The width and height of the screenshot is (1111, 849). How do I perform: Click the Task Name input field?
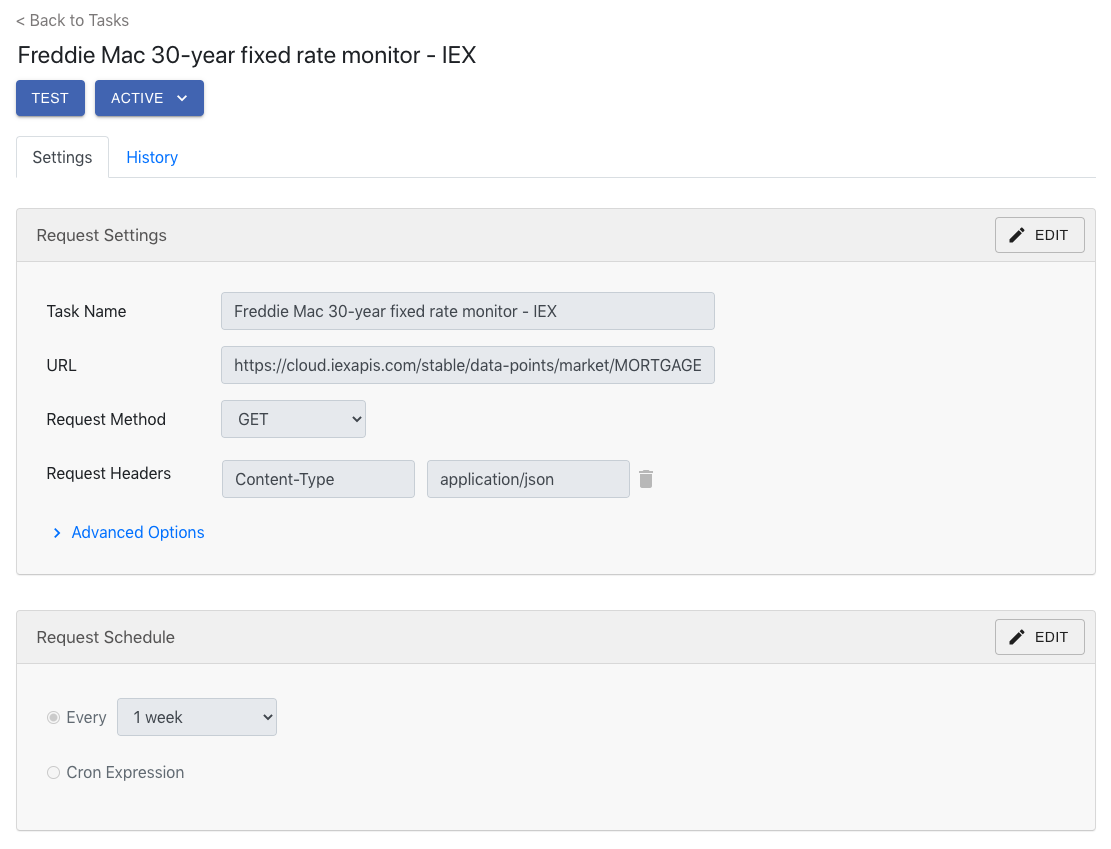[x=468, y=311]
